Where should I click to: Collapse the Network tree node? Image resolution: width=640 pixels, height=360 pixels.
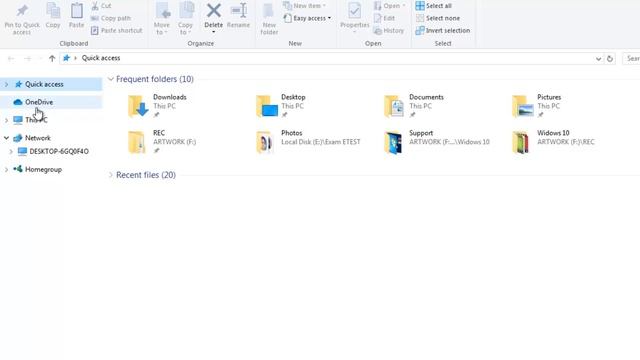coord(6,138)
